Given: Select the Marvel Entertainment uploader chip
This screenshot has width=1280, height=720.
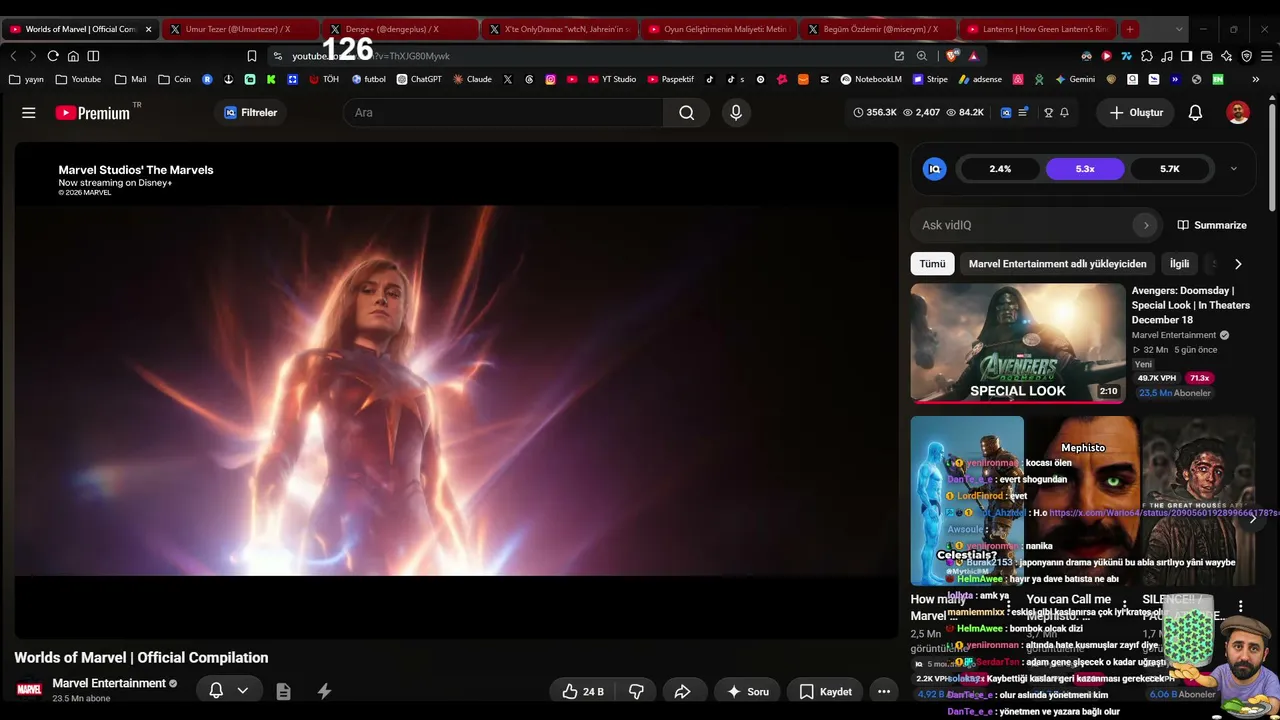Looking at the screenshot, I should click(1058, 264).
